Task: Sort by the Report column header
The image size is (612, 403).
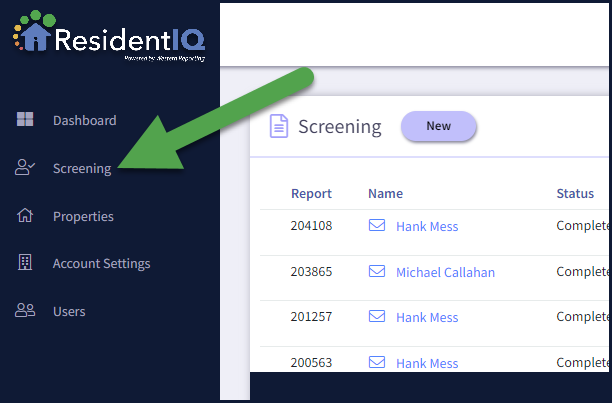Action: (311, 194)
